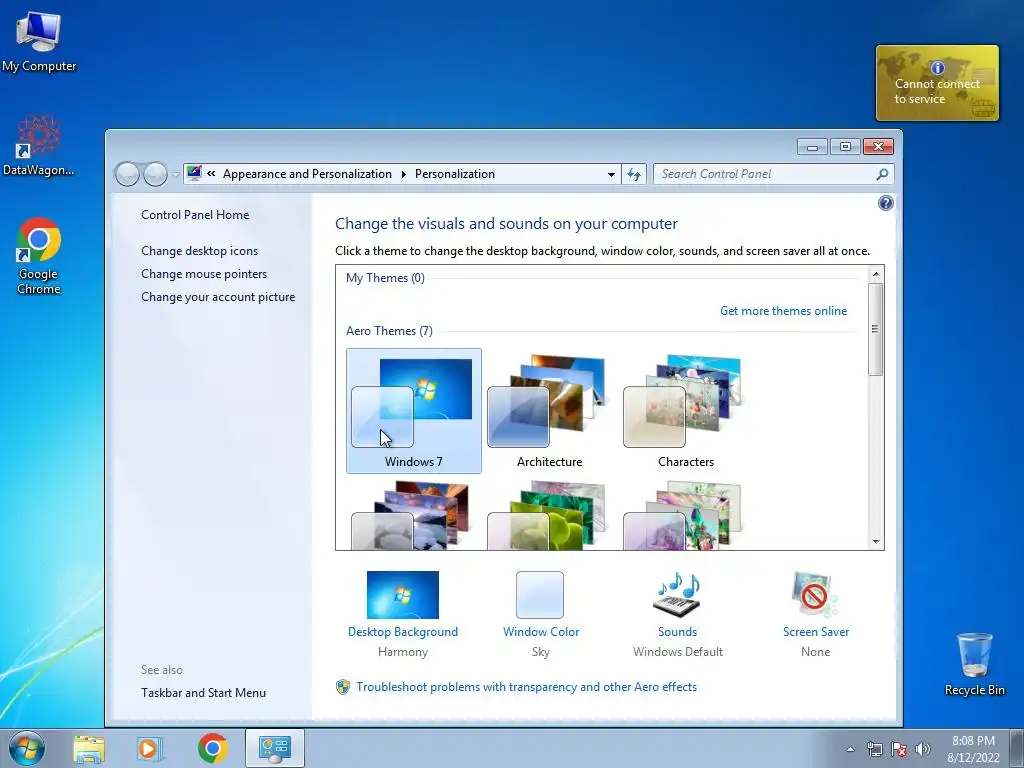Viewport: 1024px width, 768px height.
Task: Click the help question mark icon
Action: click(x=886, y=203)
